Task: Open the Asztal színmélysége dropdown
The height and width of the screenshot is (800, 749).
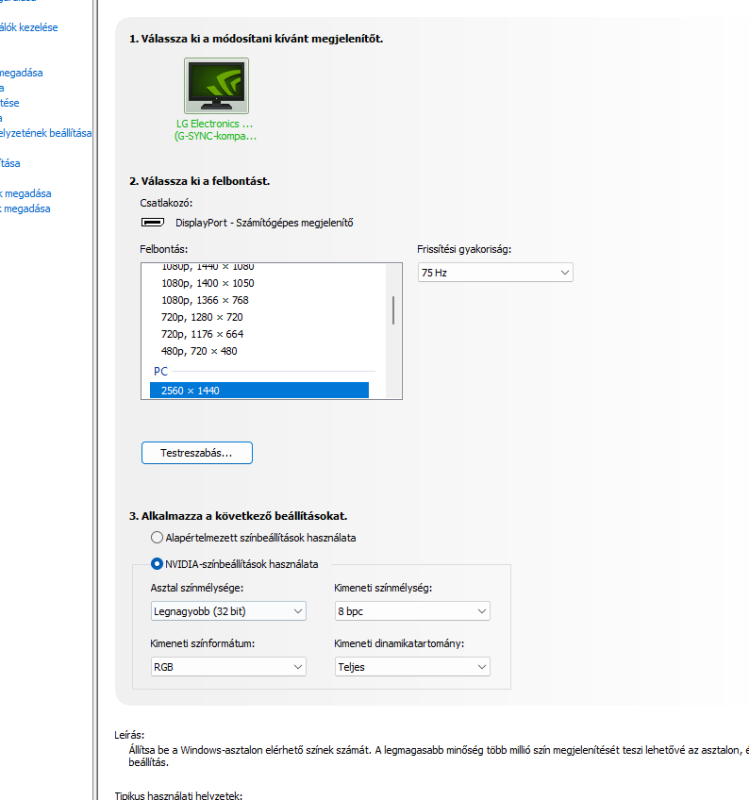Action: (x=228, y=611)
